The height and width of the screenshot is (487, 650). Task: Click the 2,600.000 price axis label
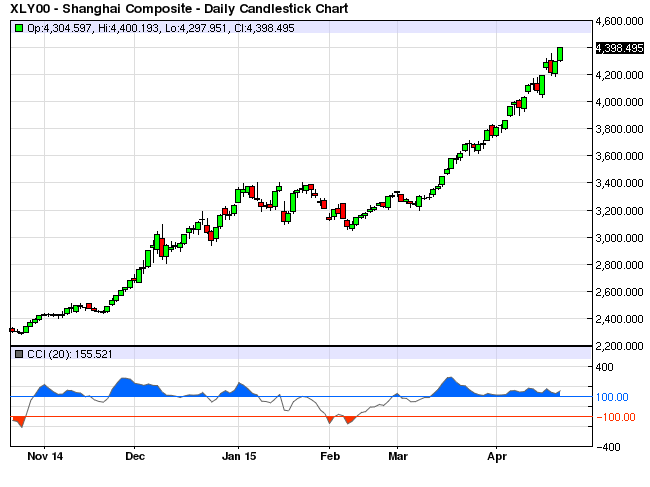(x=619, y=292)
